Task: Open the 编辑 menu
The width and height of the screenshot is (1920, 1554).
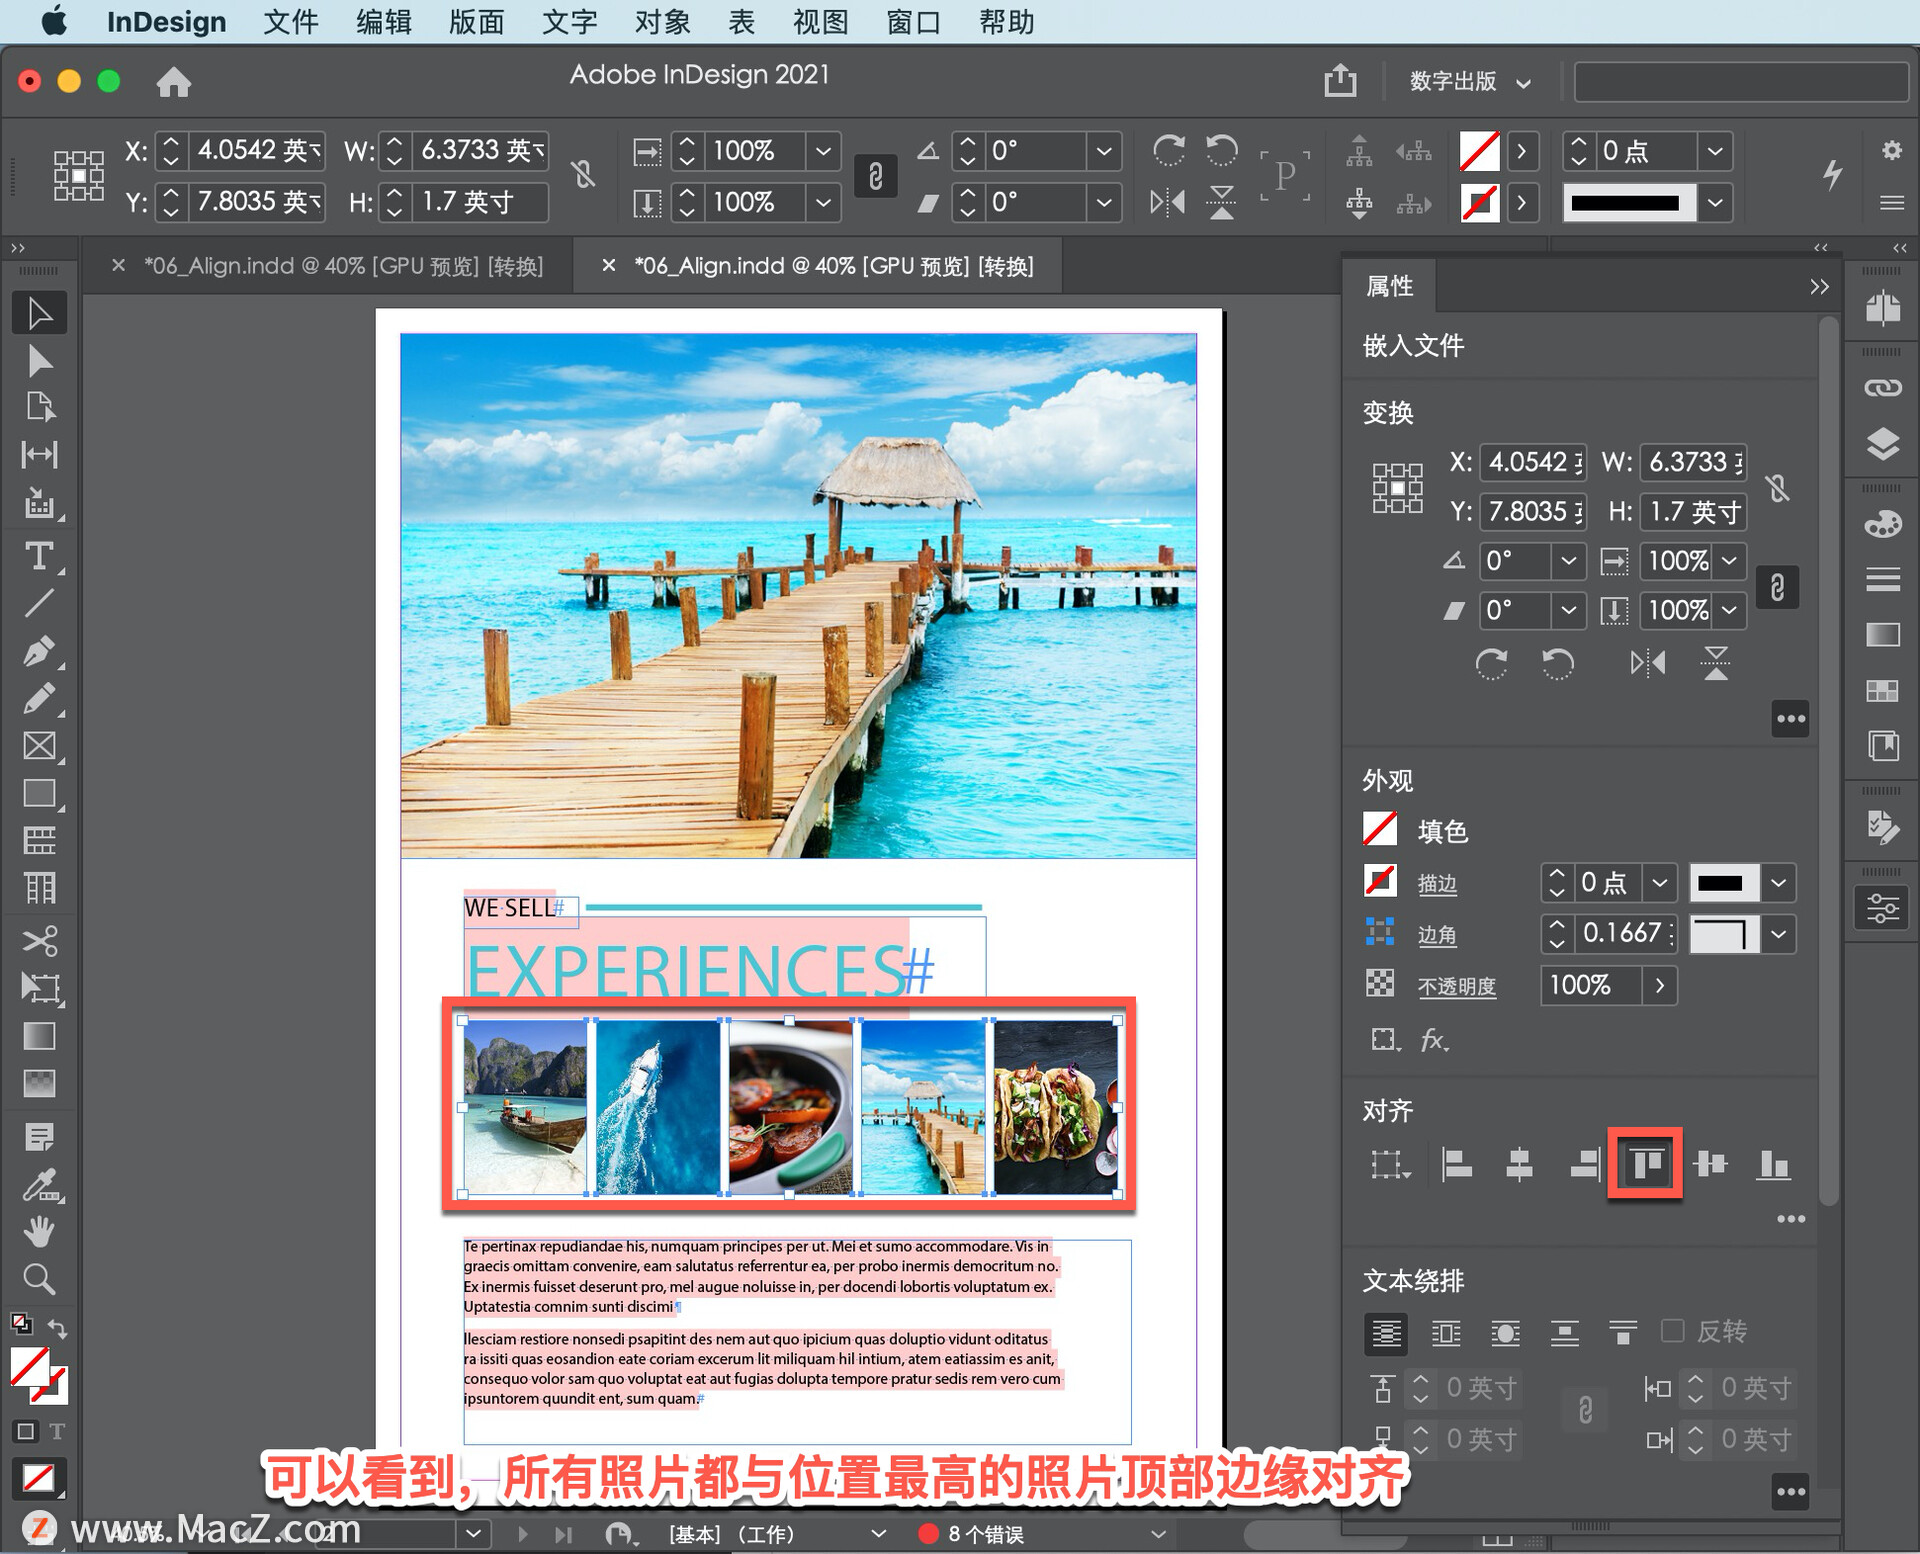Action: click(384, 22)
